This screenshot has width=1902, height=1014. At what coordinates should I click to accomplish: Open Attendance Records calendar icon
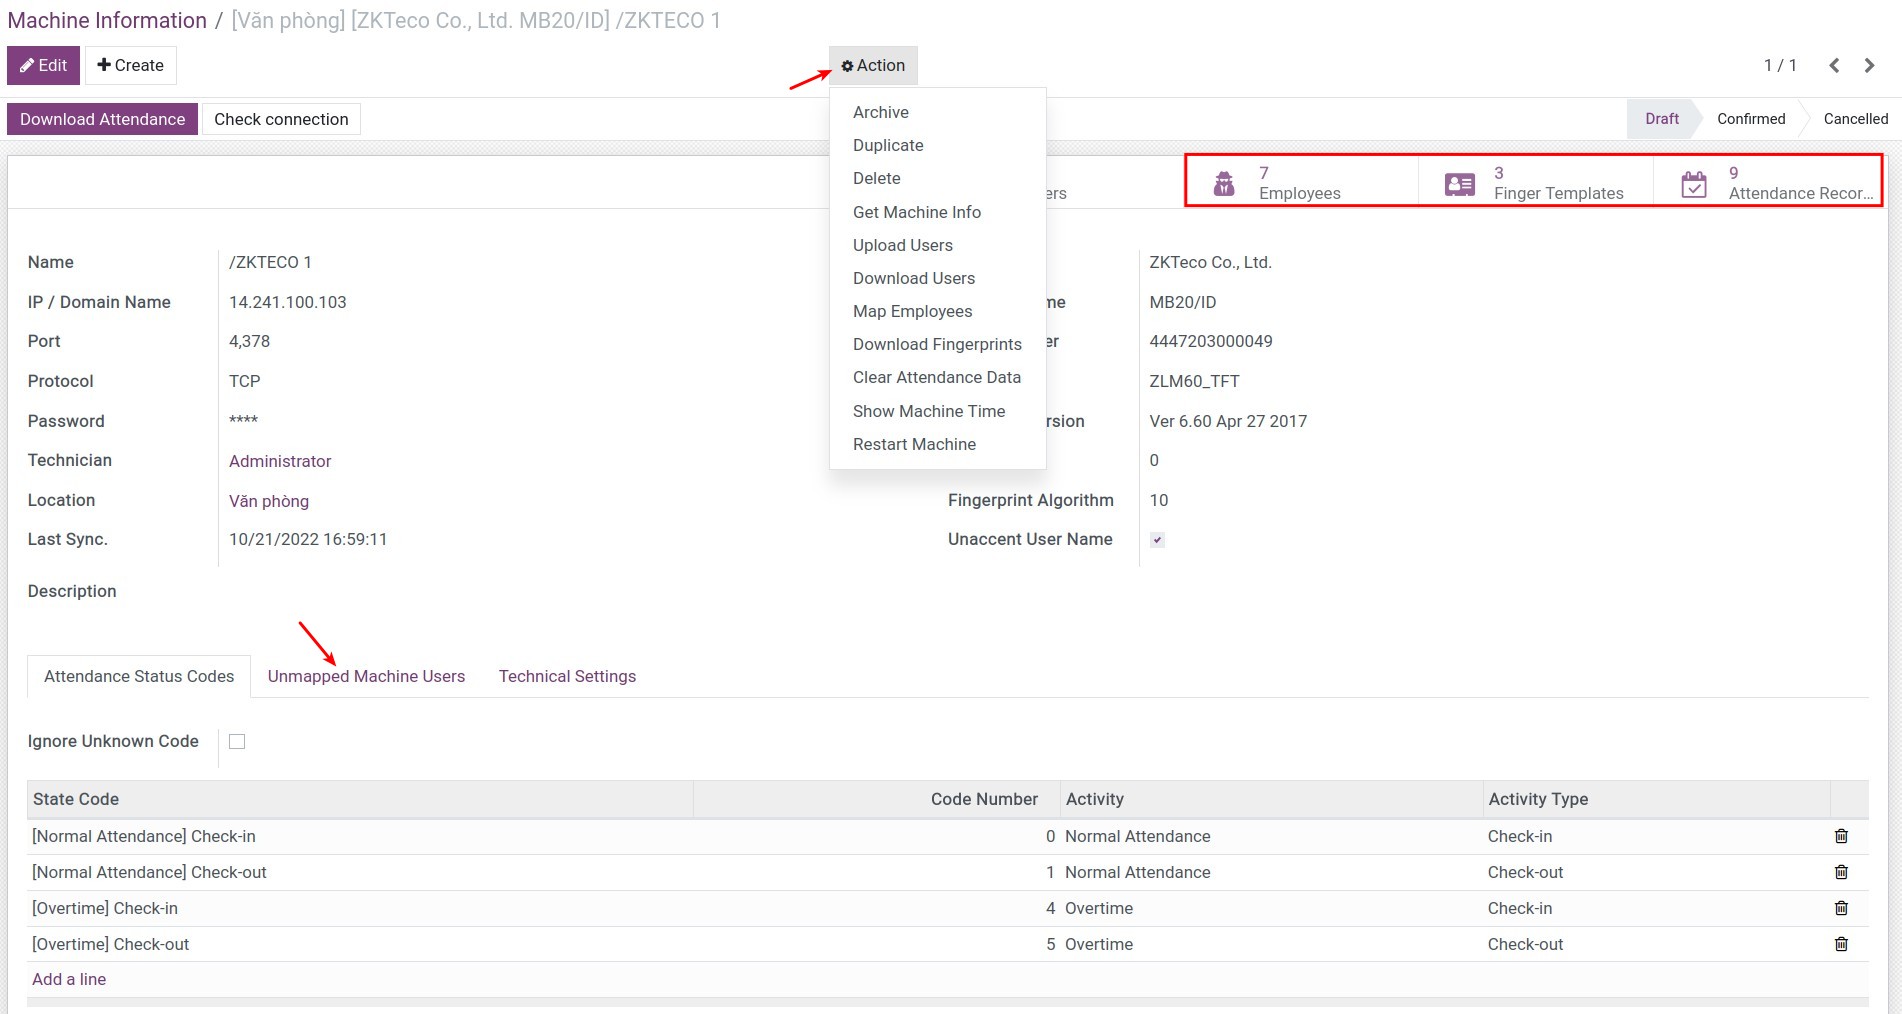tap(1693, 184)
